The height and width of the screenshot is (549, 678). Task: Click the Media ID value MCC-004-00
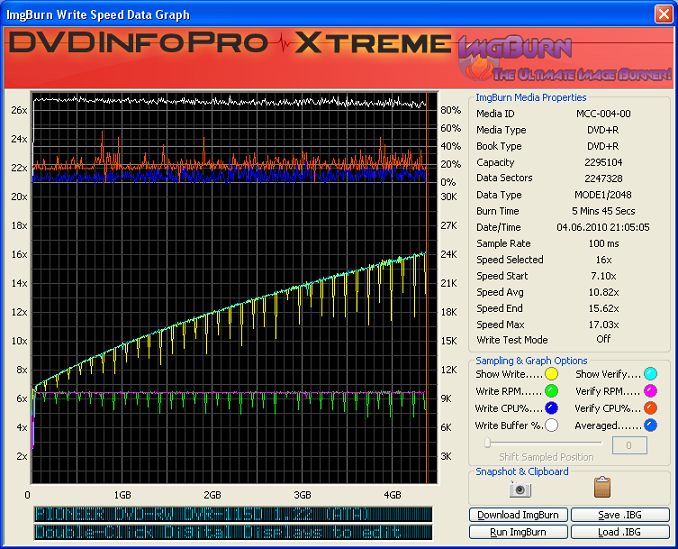tap(603, 114)
